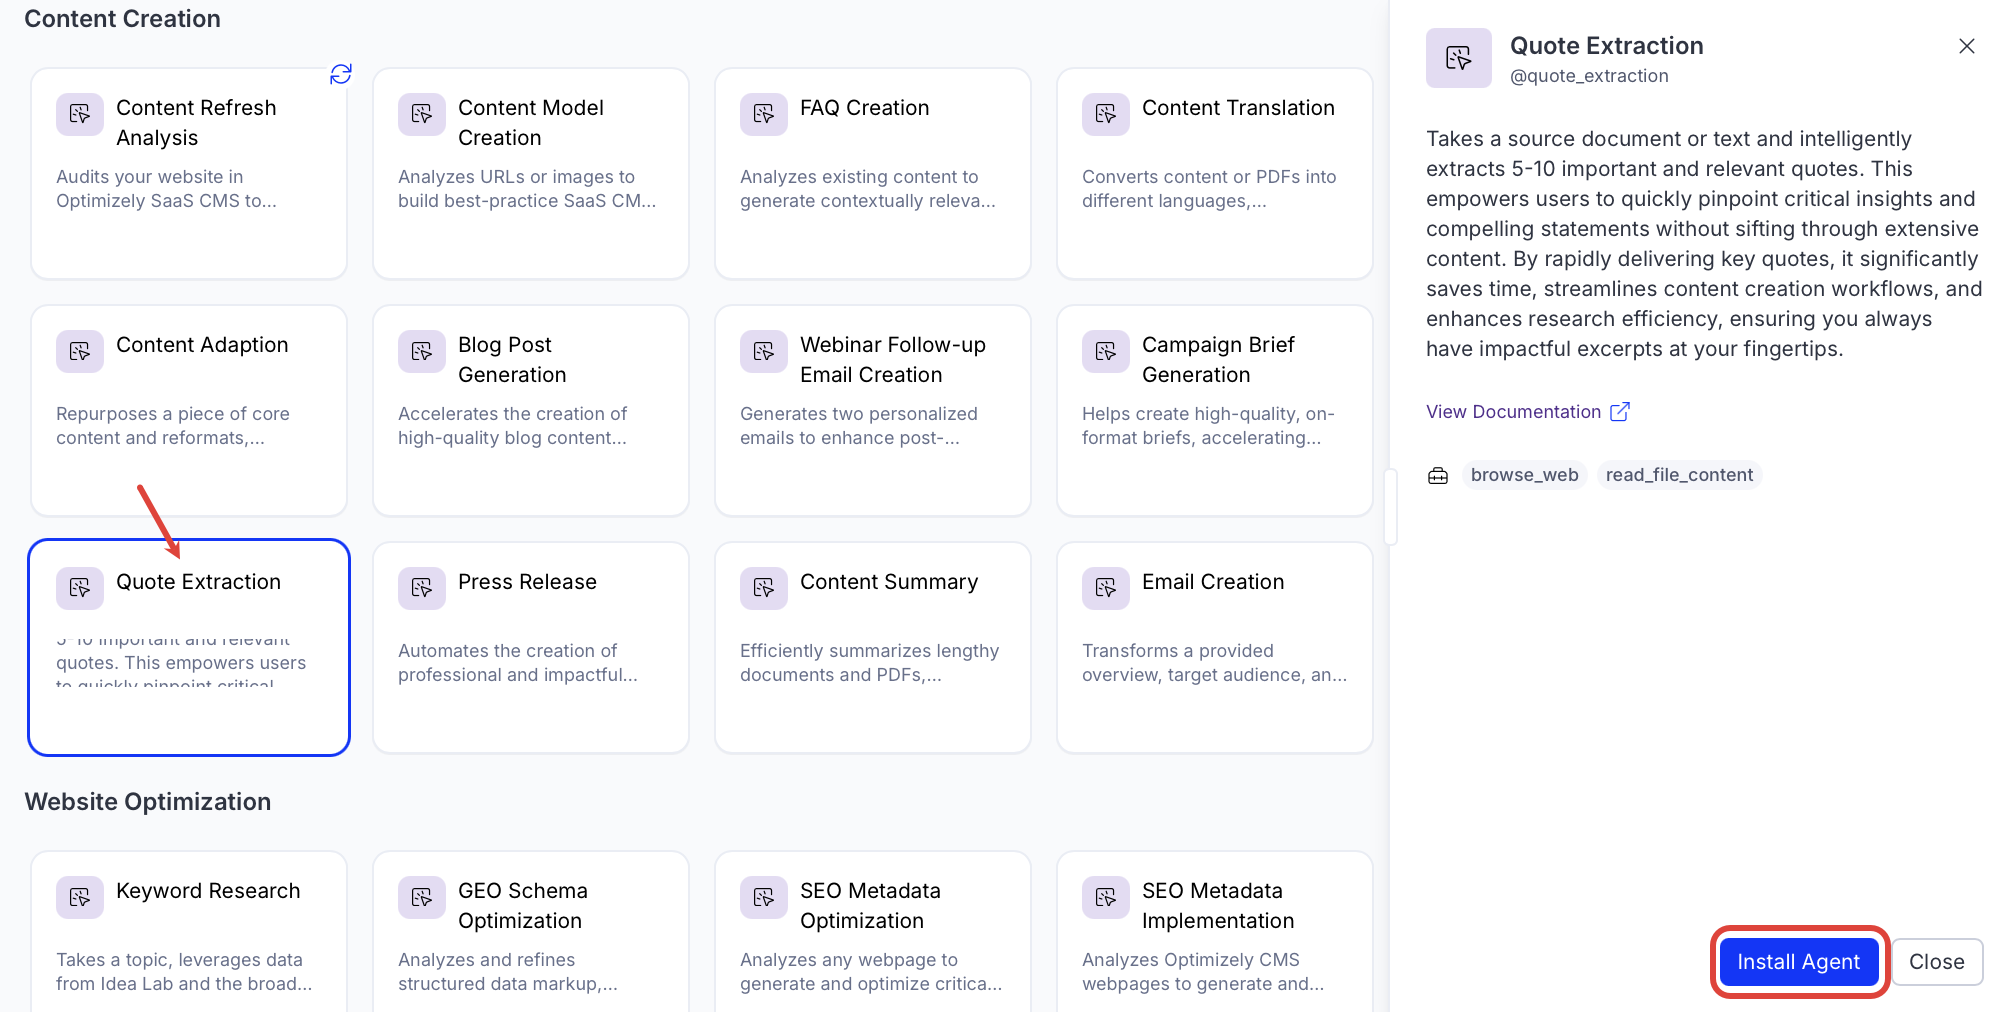Viewport: 1998px width, 1012px height.
Task: Open the Campaign Brief Generation card
Action: click(1214, 410)
